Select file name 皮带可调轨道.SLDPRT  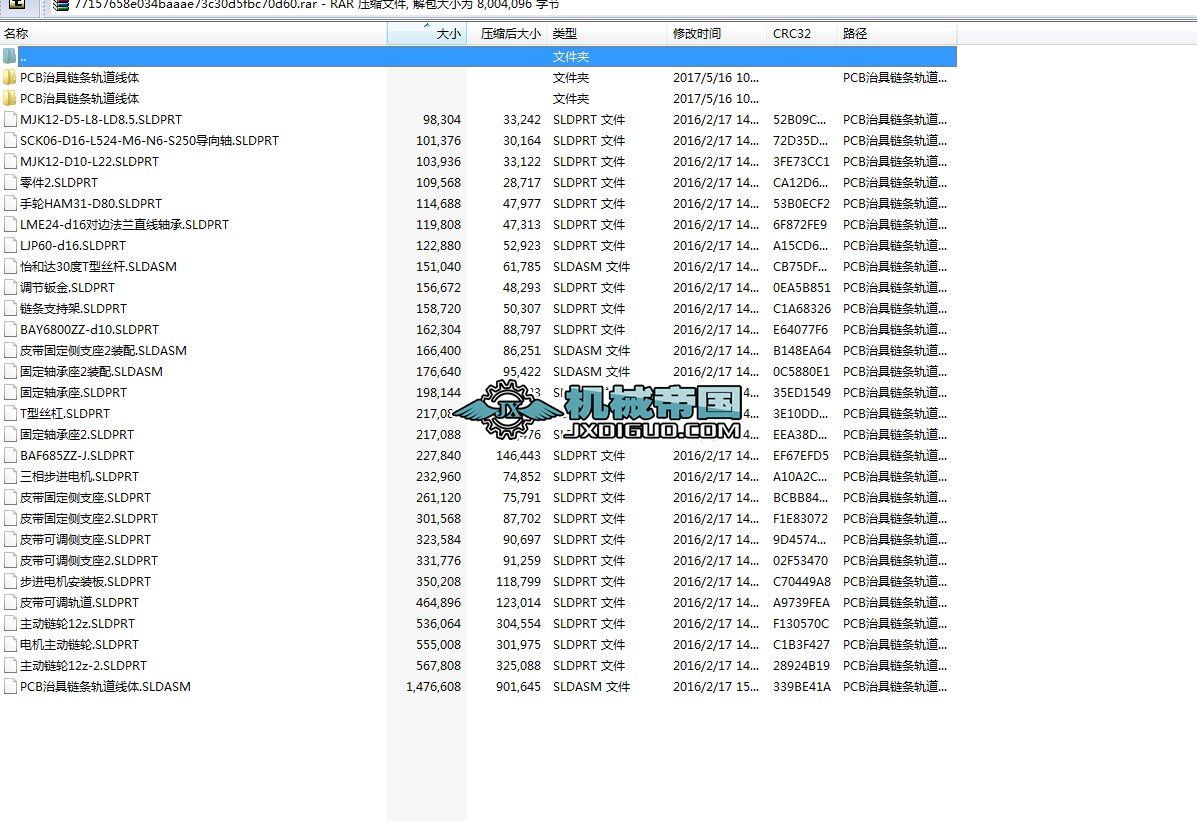[79, 603]
